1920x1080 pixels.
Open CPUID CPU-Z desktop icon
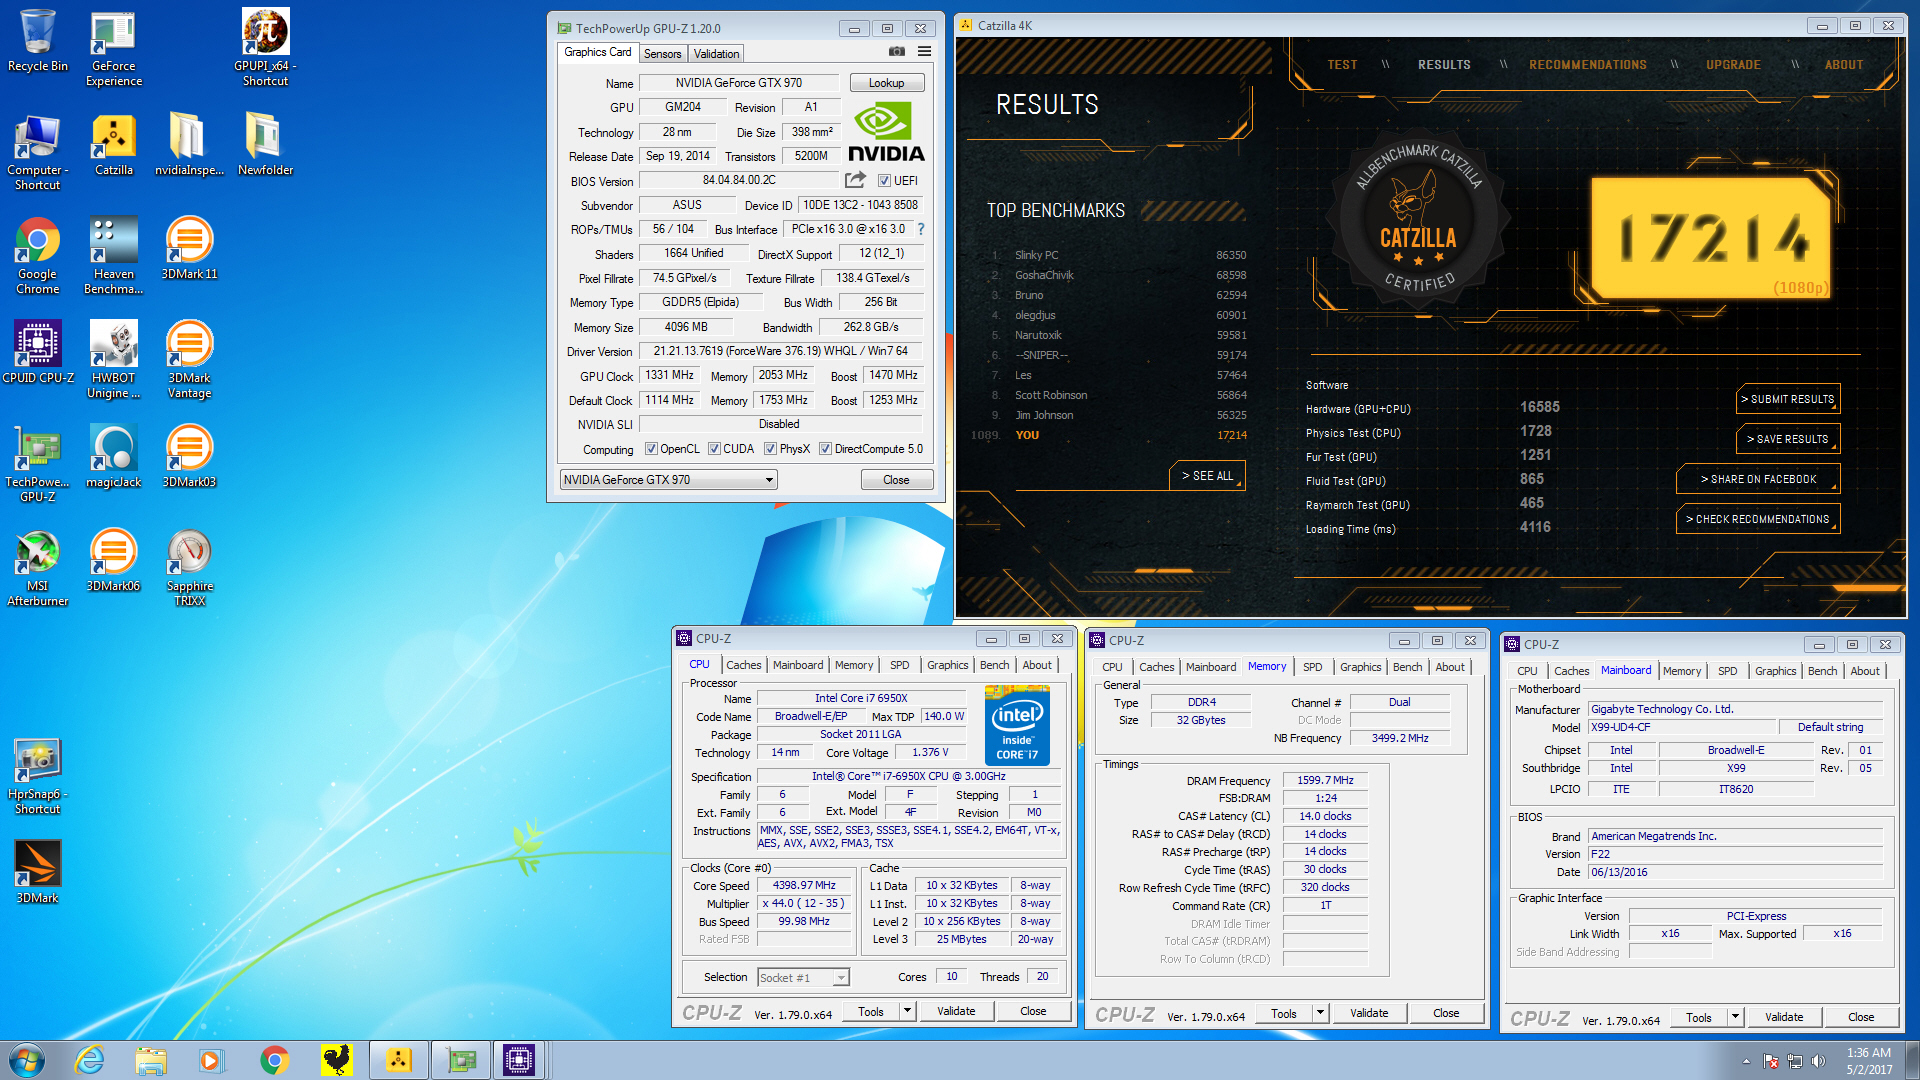pos(38,352)
